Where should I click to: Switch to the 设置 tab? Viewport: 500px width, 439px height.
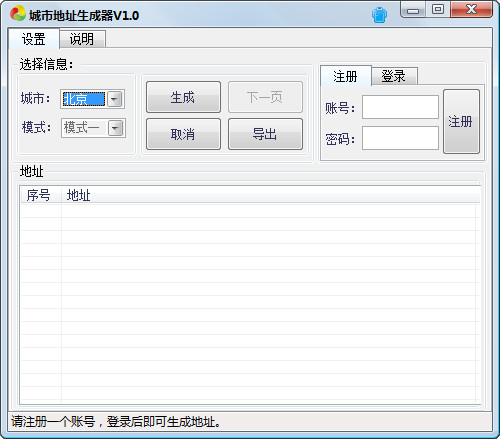(34, 39)
